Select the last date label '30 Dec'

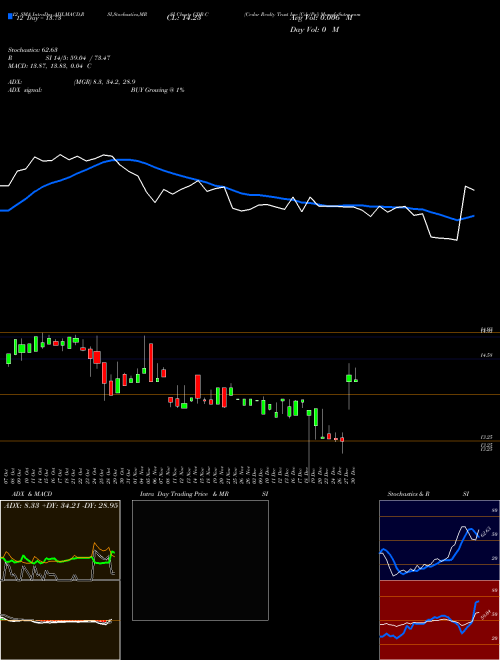click(x=355, y=475)
